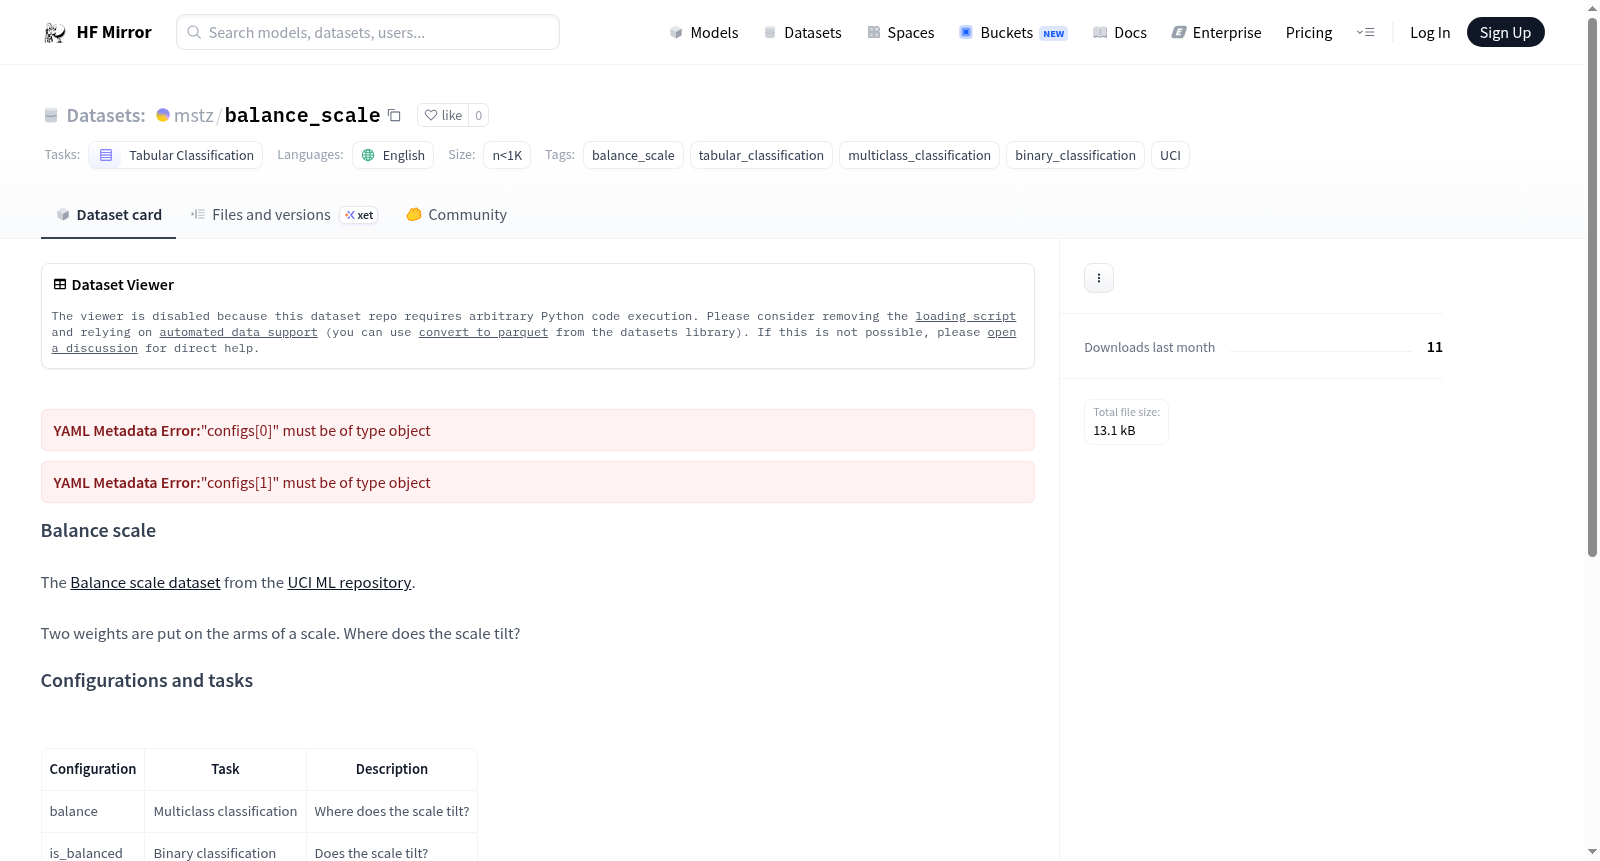Screen dimensions: 1600x861
Task: Click the configs[1] YAML Metadata Error message
Action: coord(538,482)
